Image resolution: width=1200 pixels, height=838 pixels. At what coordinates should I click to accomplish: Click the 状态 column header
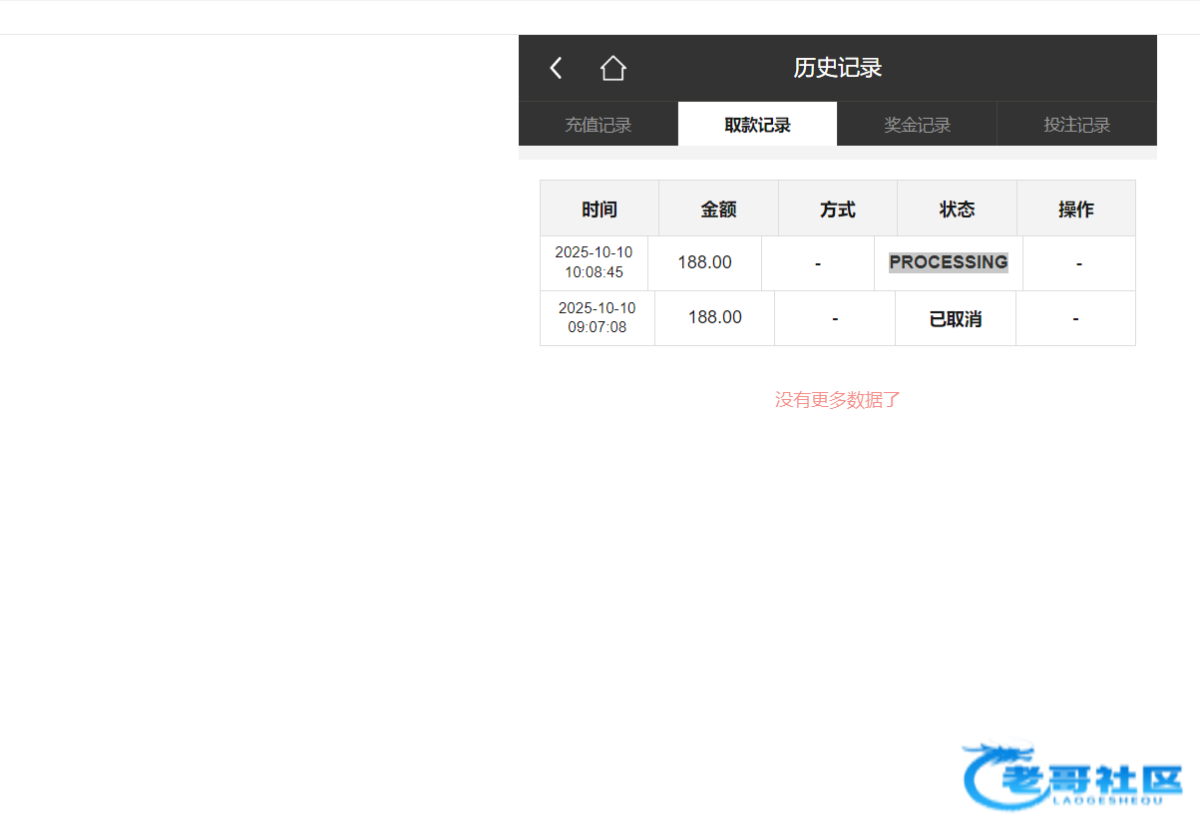point(957,209)
